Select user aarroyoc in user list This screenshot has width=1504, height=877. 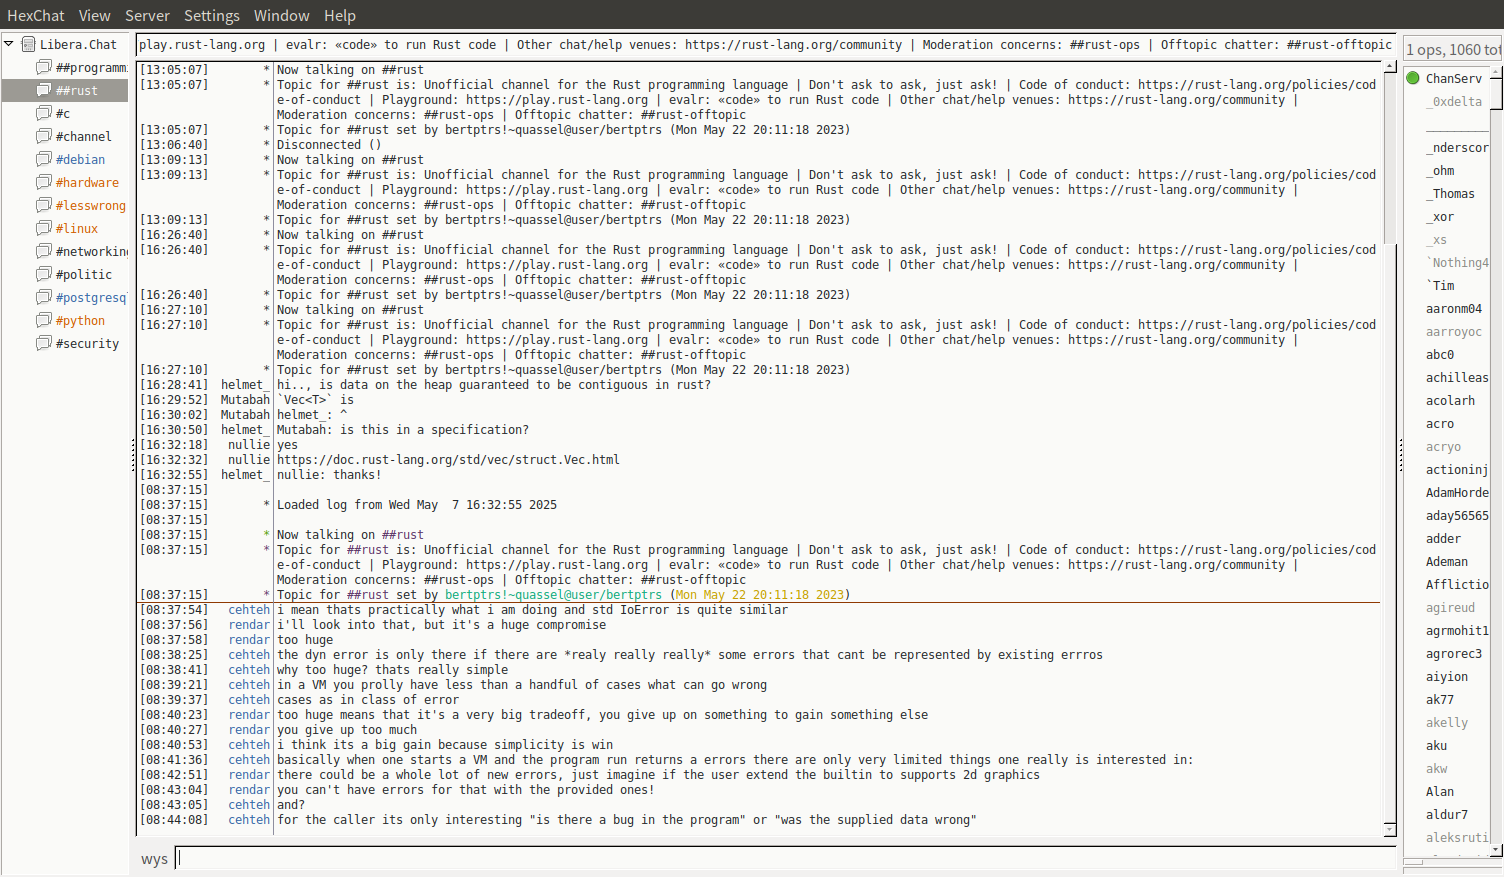pyautogui.click(x=1454, y=332)
